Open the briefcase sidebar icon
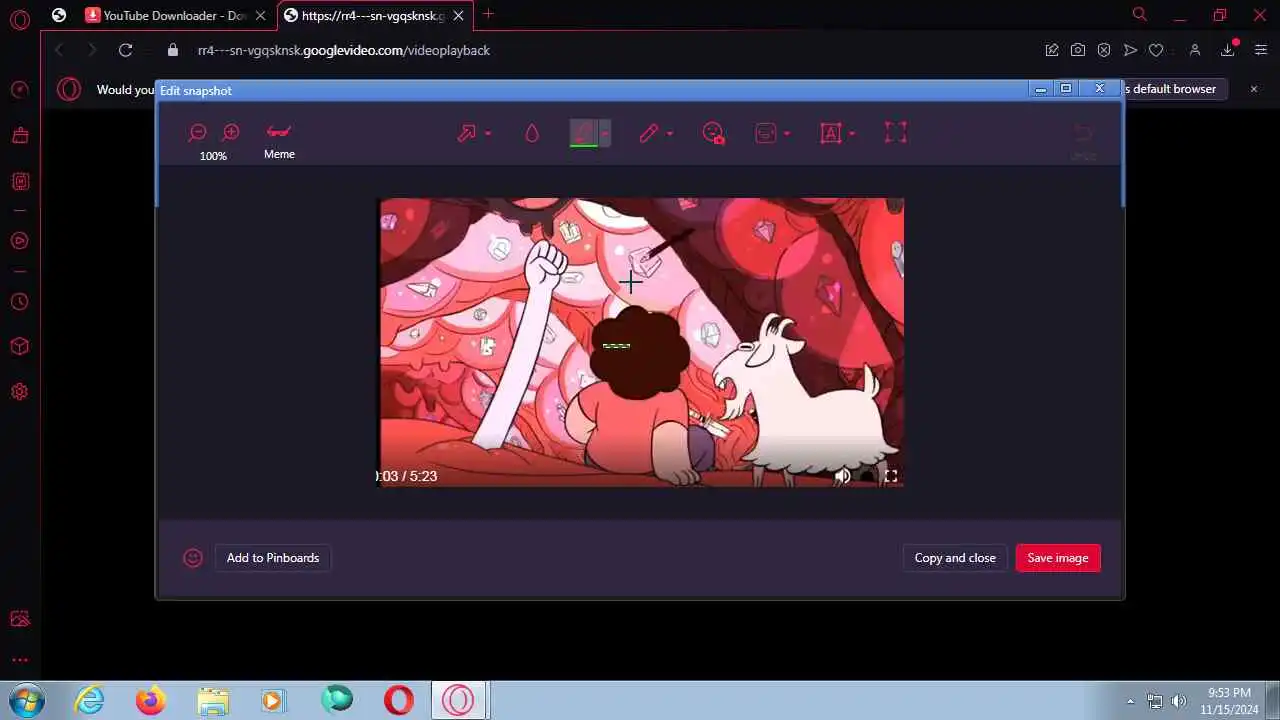Screen dimensions: 1280x720 pyautogui.click(x=19, y=135)
